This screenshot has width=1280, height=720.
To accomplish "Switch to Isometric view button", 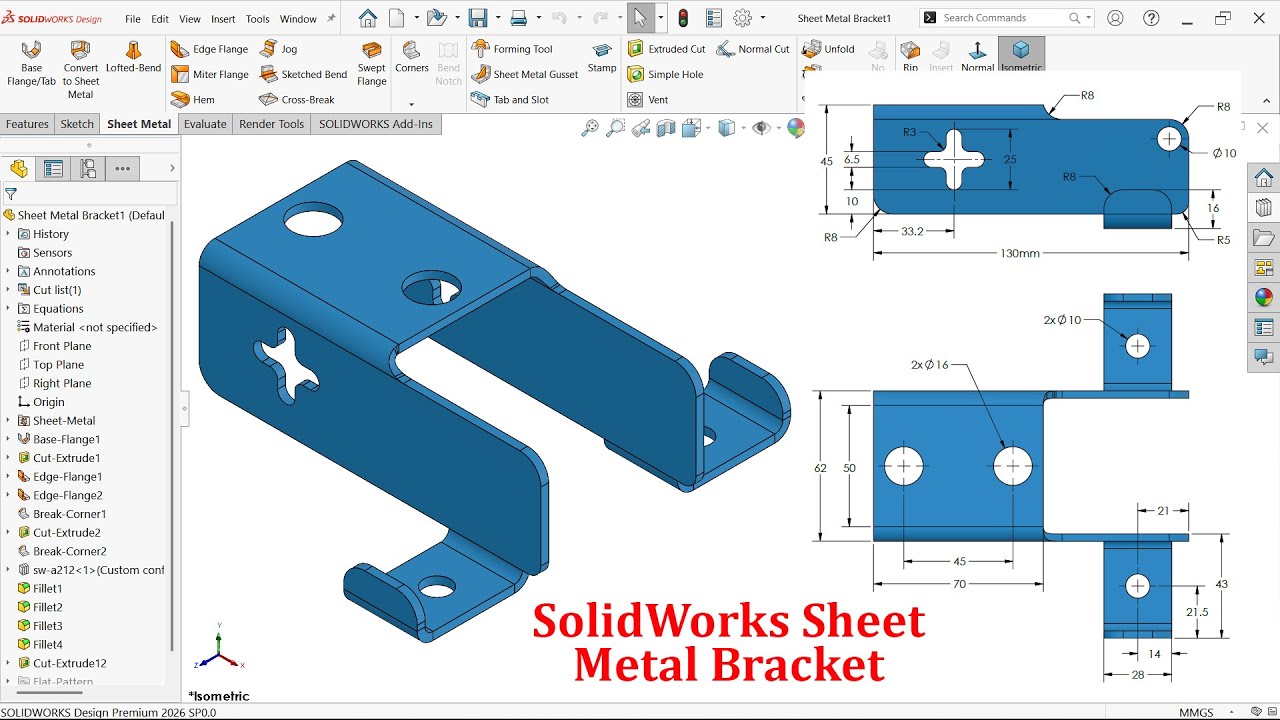I will tap(1021, 56).
